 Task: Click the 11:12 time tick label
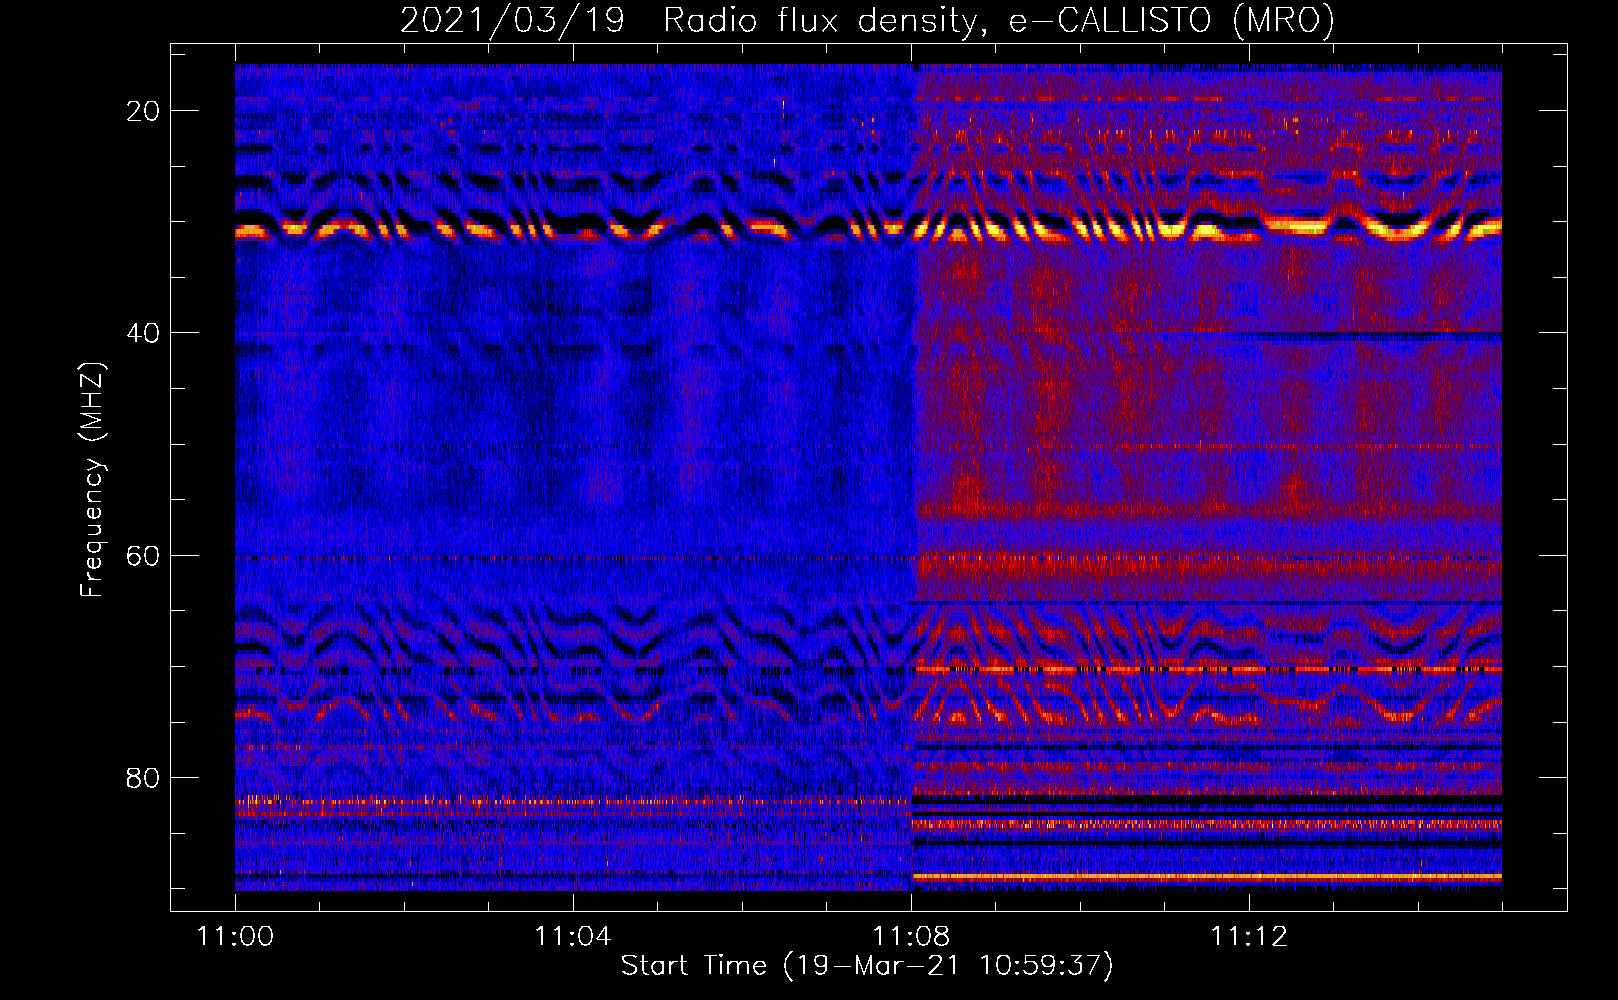(1249, 936)
